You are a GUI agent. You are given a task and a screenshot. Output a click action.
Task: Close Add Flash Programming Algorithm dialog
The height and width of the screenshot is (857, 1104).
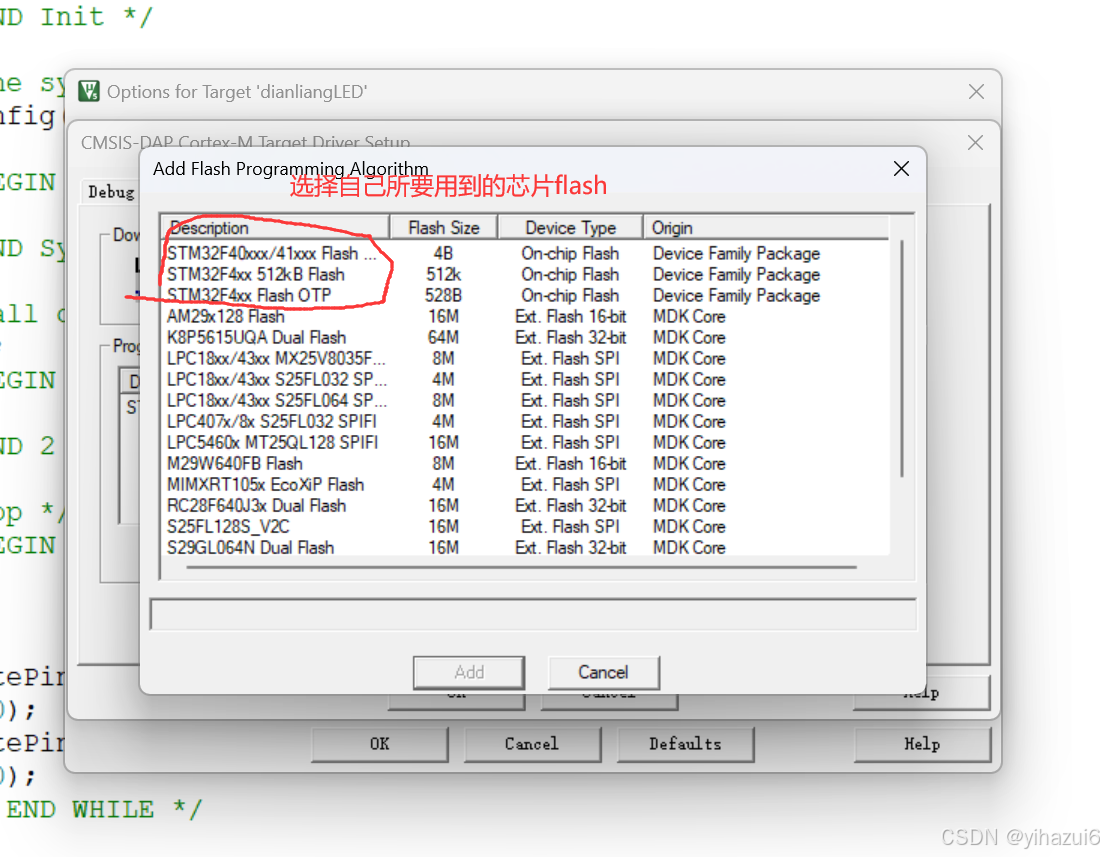pyautogui.click(x=901, y=169)
